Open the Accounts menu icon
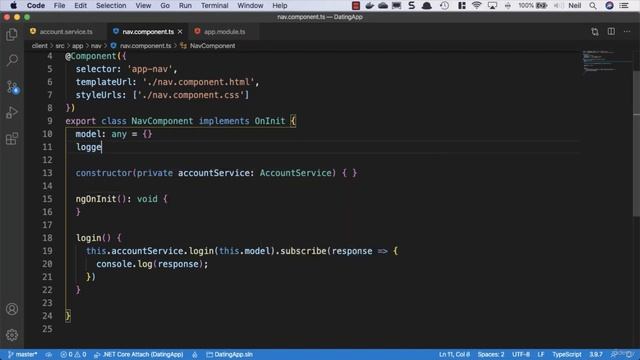Viewport: 640px width, 360px height. click(12, 309)
